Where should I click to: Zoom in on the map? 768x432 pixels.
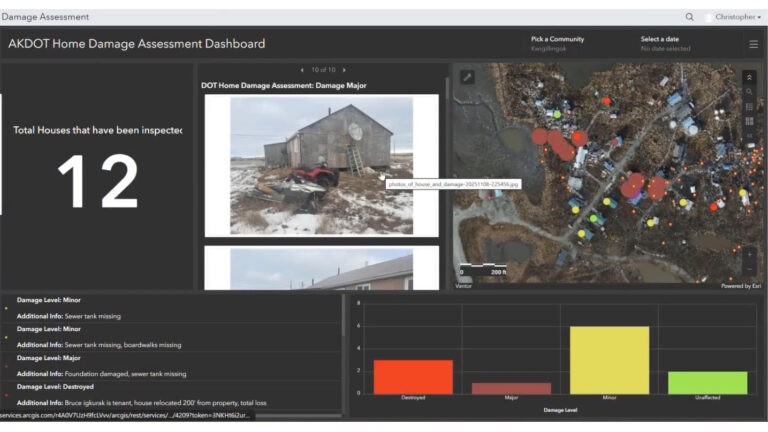coord(749,254)
